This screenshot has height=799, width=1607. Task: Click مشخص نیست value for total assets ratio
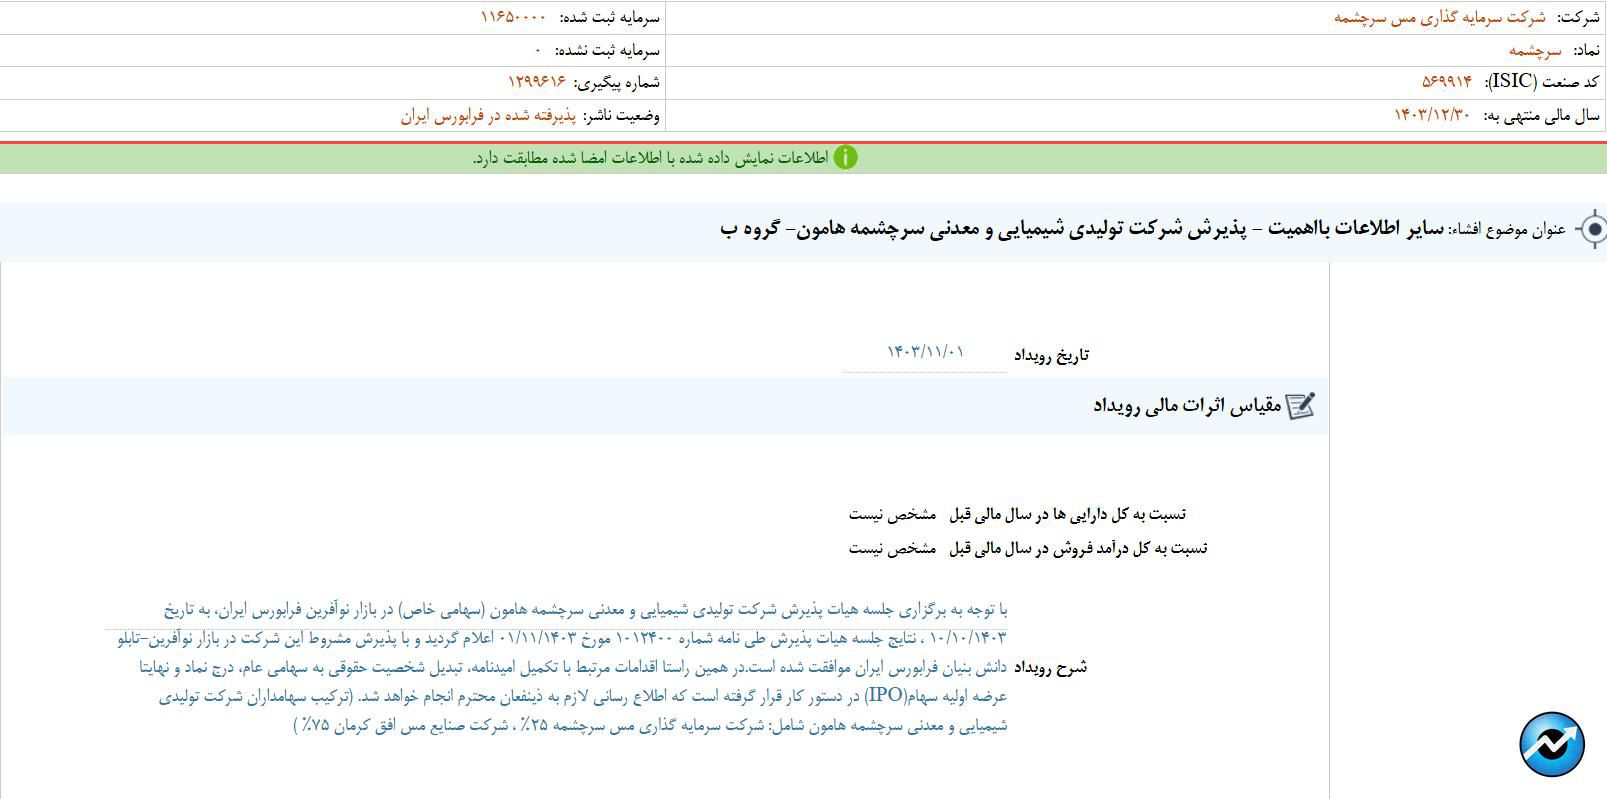[x=893, y=514]
